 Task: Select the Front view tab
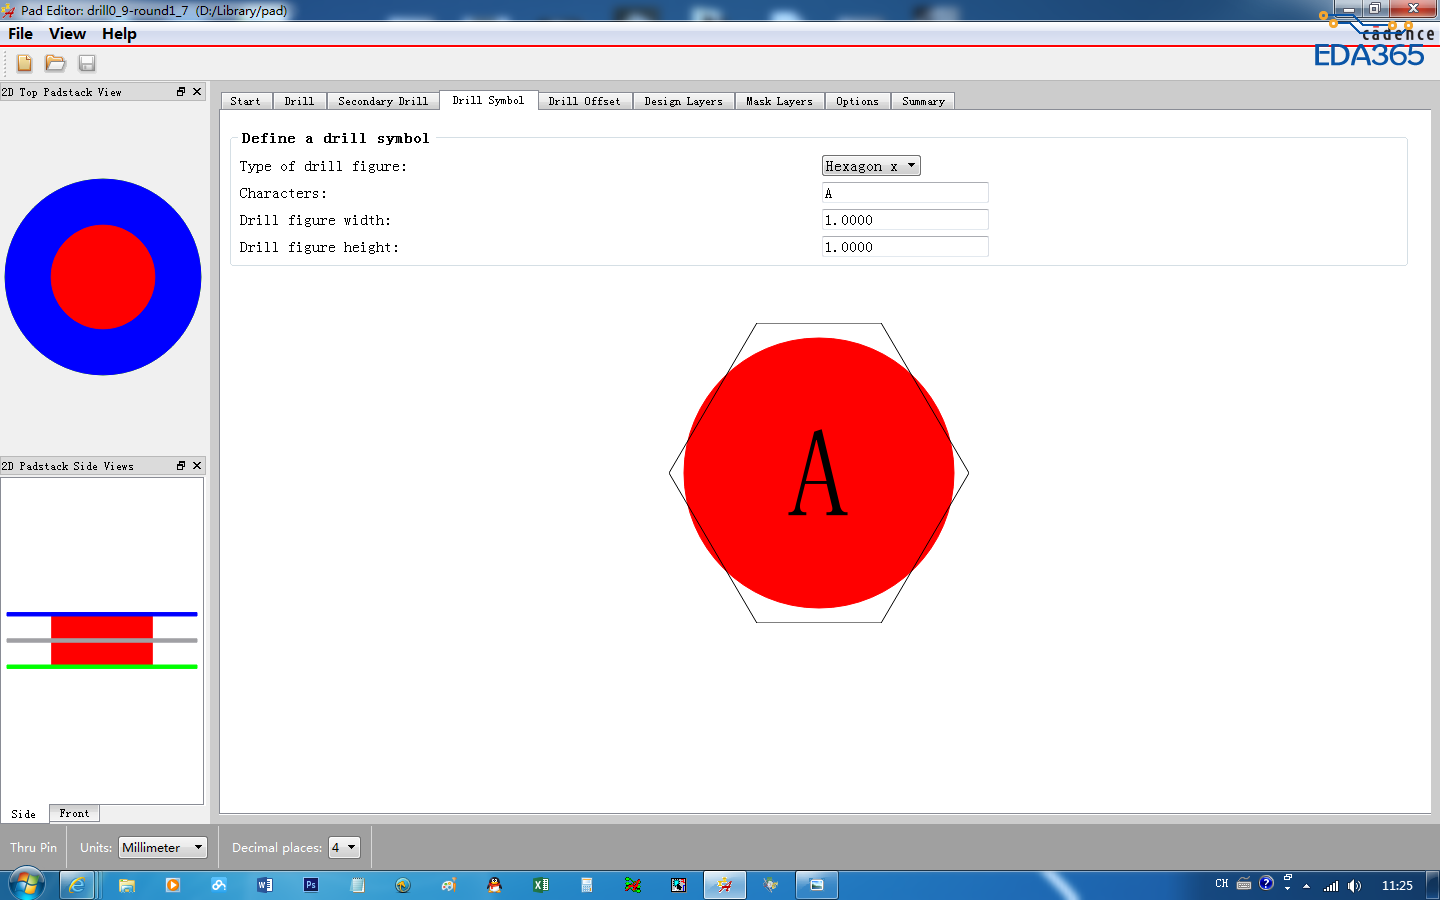pyautogui.click(x=74, y=814)
